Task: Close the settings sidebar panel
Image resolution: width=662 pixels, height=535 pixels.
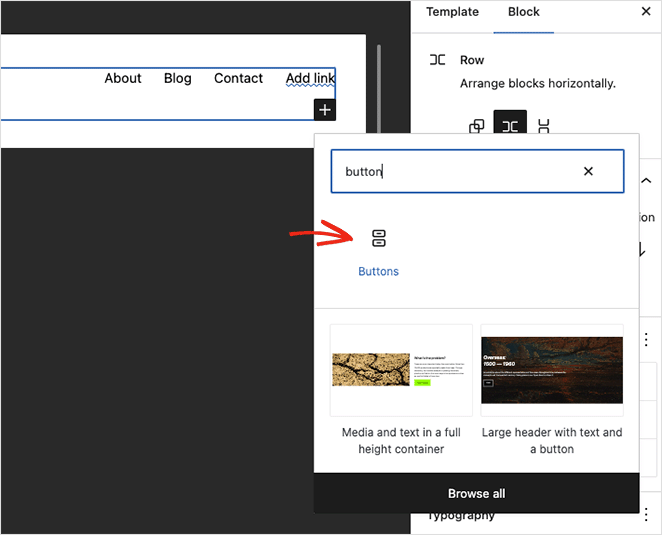Action: pos(645,12)
